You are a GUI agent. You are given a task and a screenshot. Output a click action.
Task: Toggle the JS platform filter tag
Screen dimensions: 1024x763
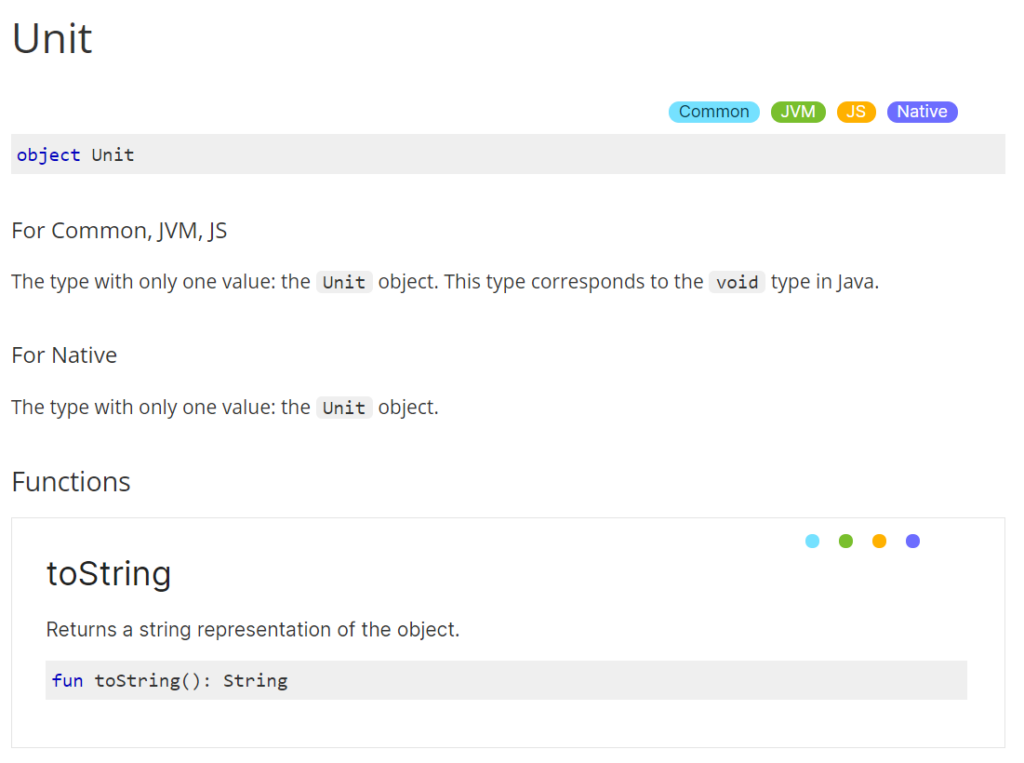pos(856,112)
